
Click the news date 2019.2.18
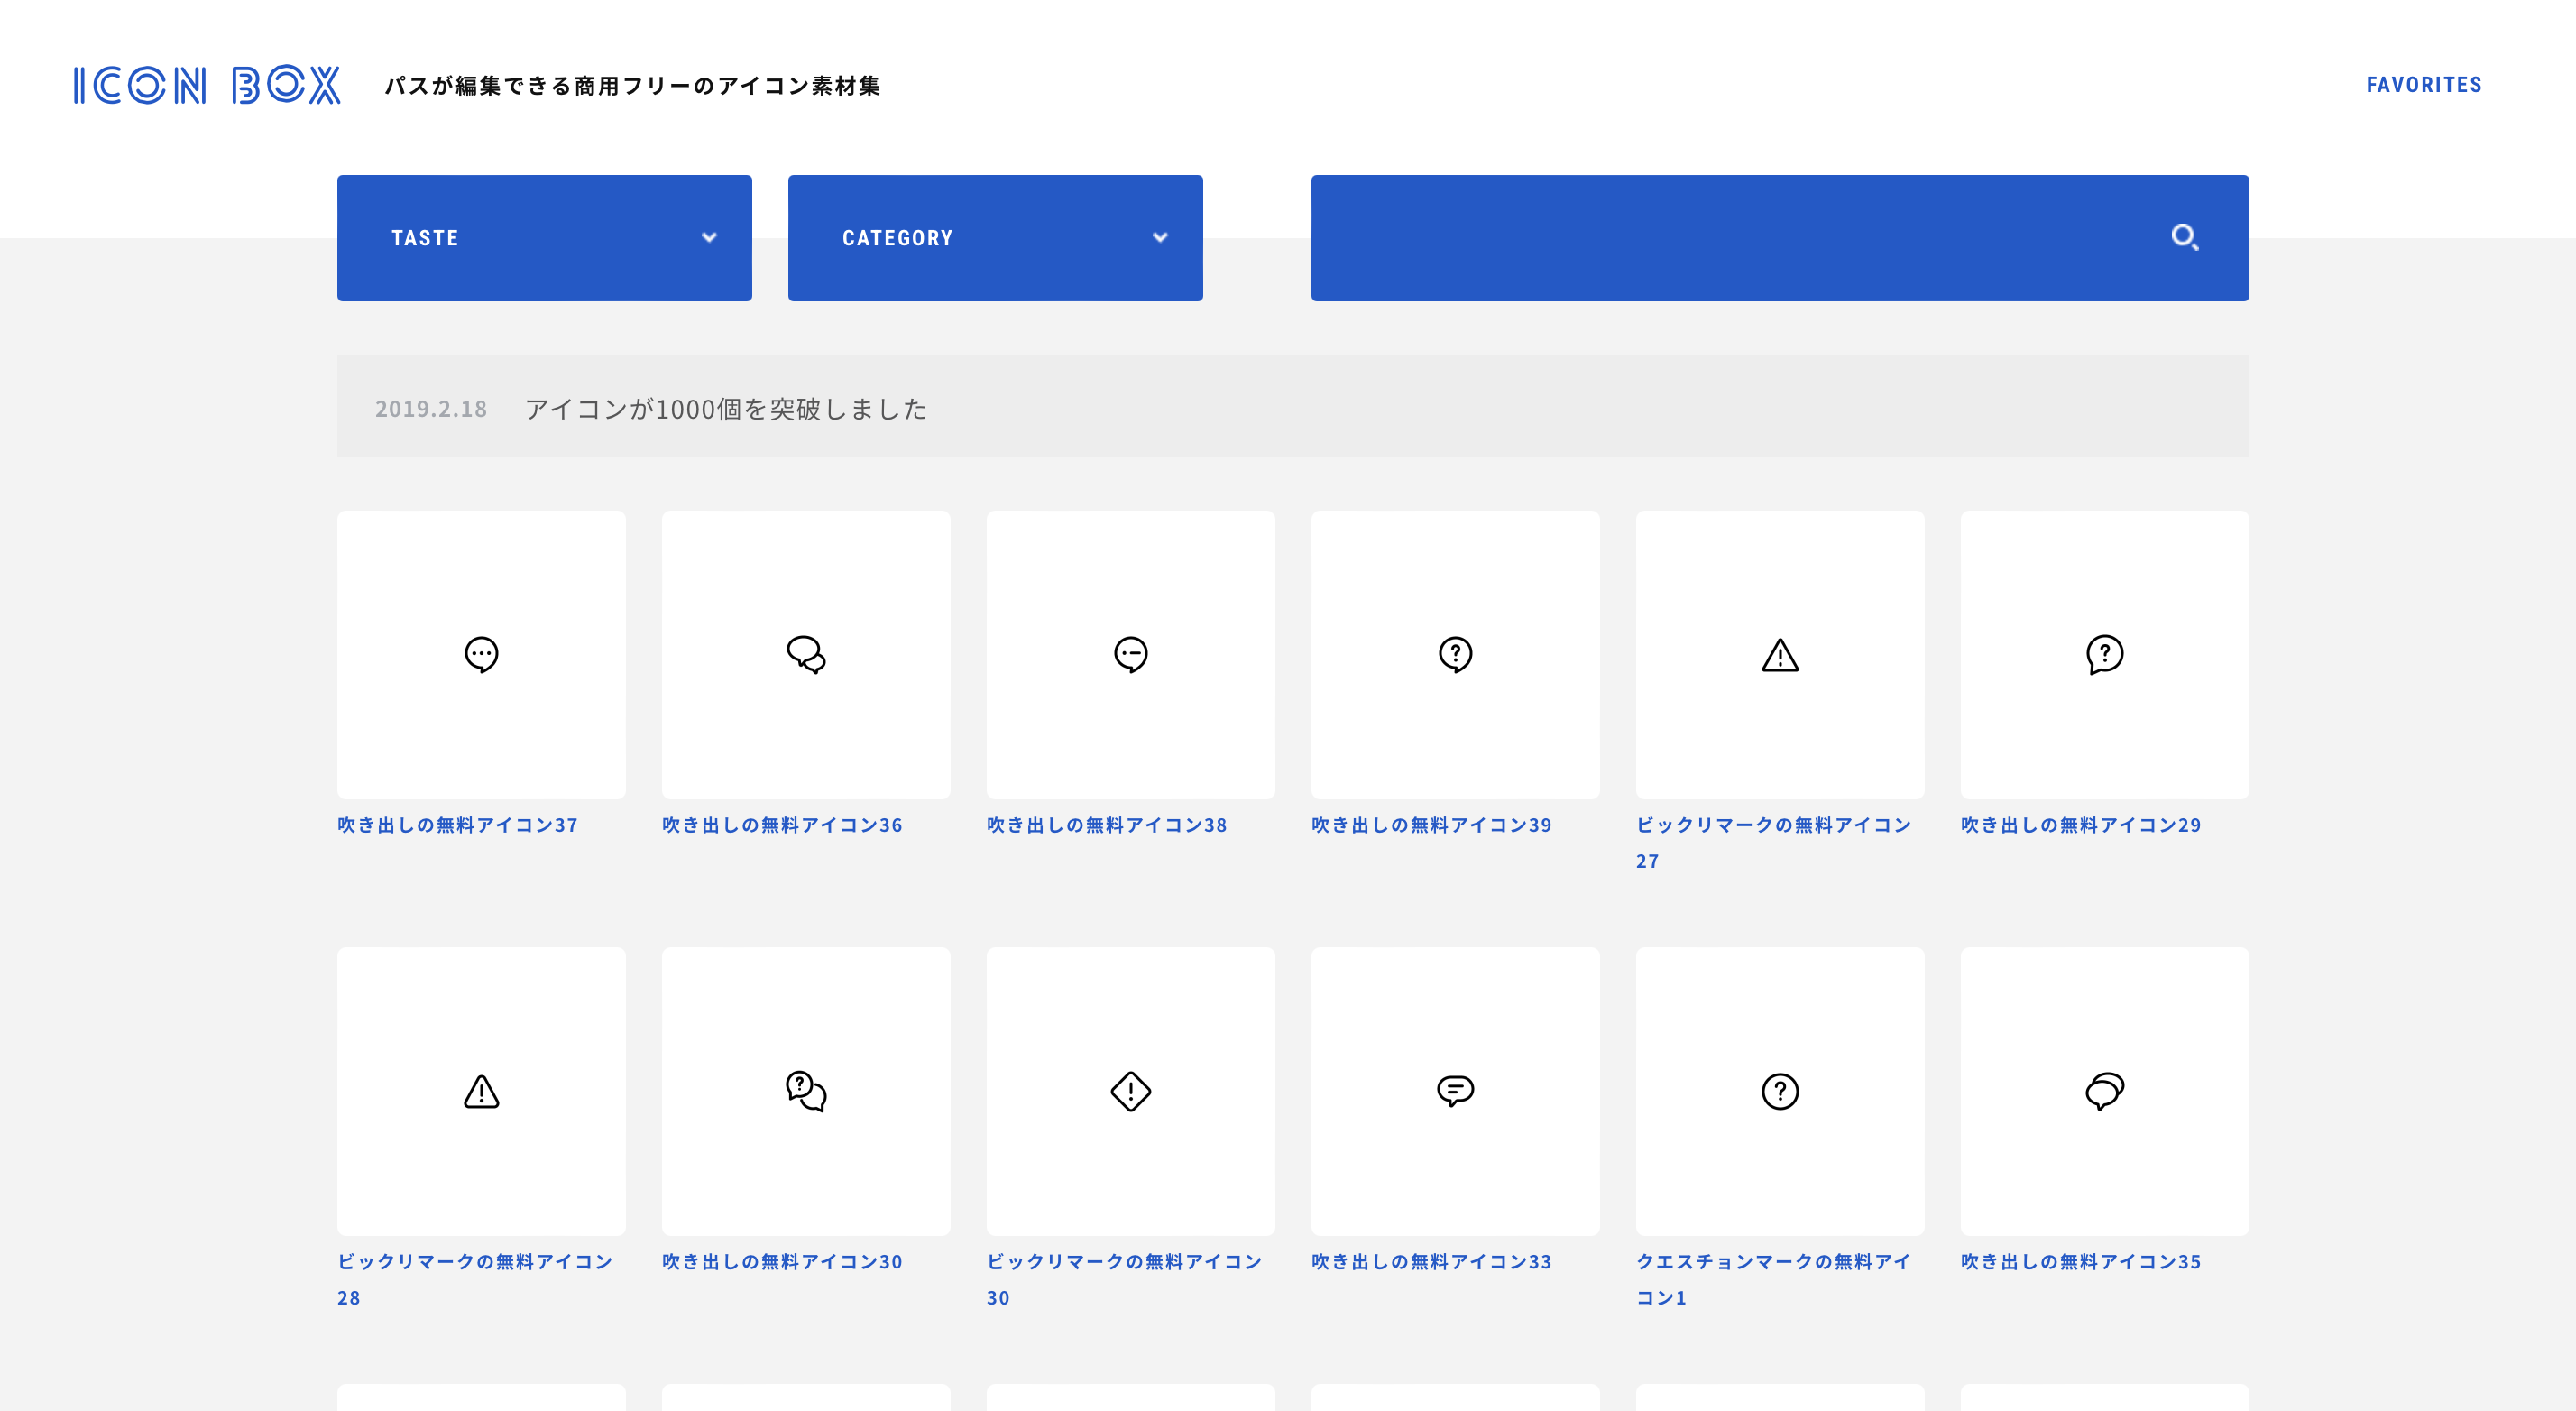[x=431, y=409]
